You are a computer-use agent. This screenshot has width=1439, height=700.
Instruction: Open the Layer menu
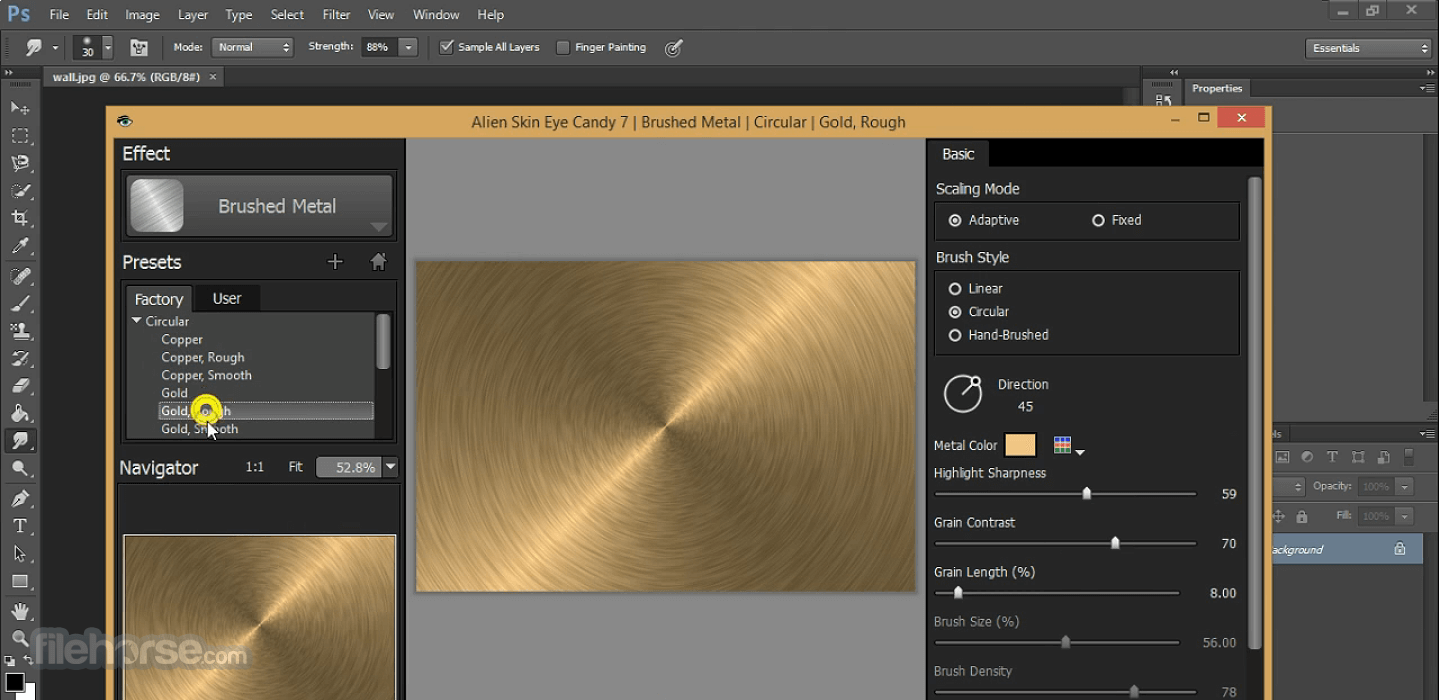pos(193,15)
